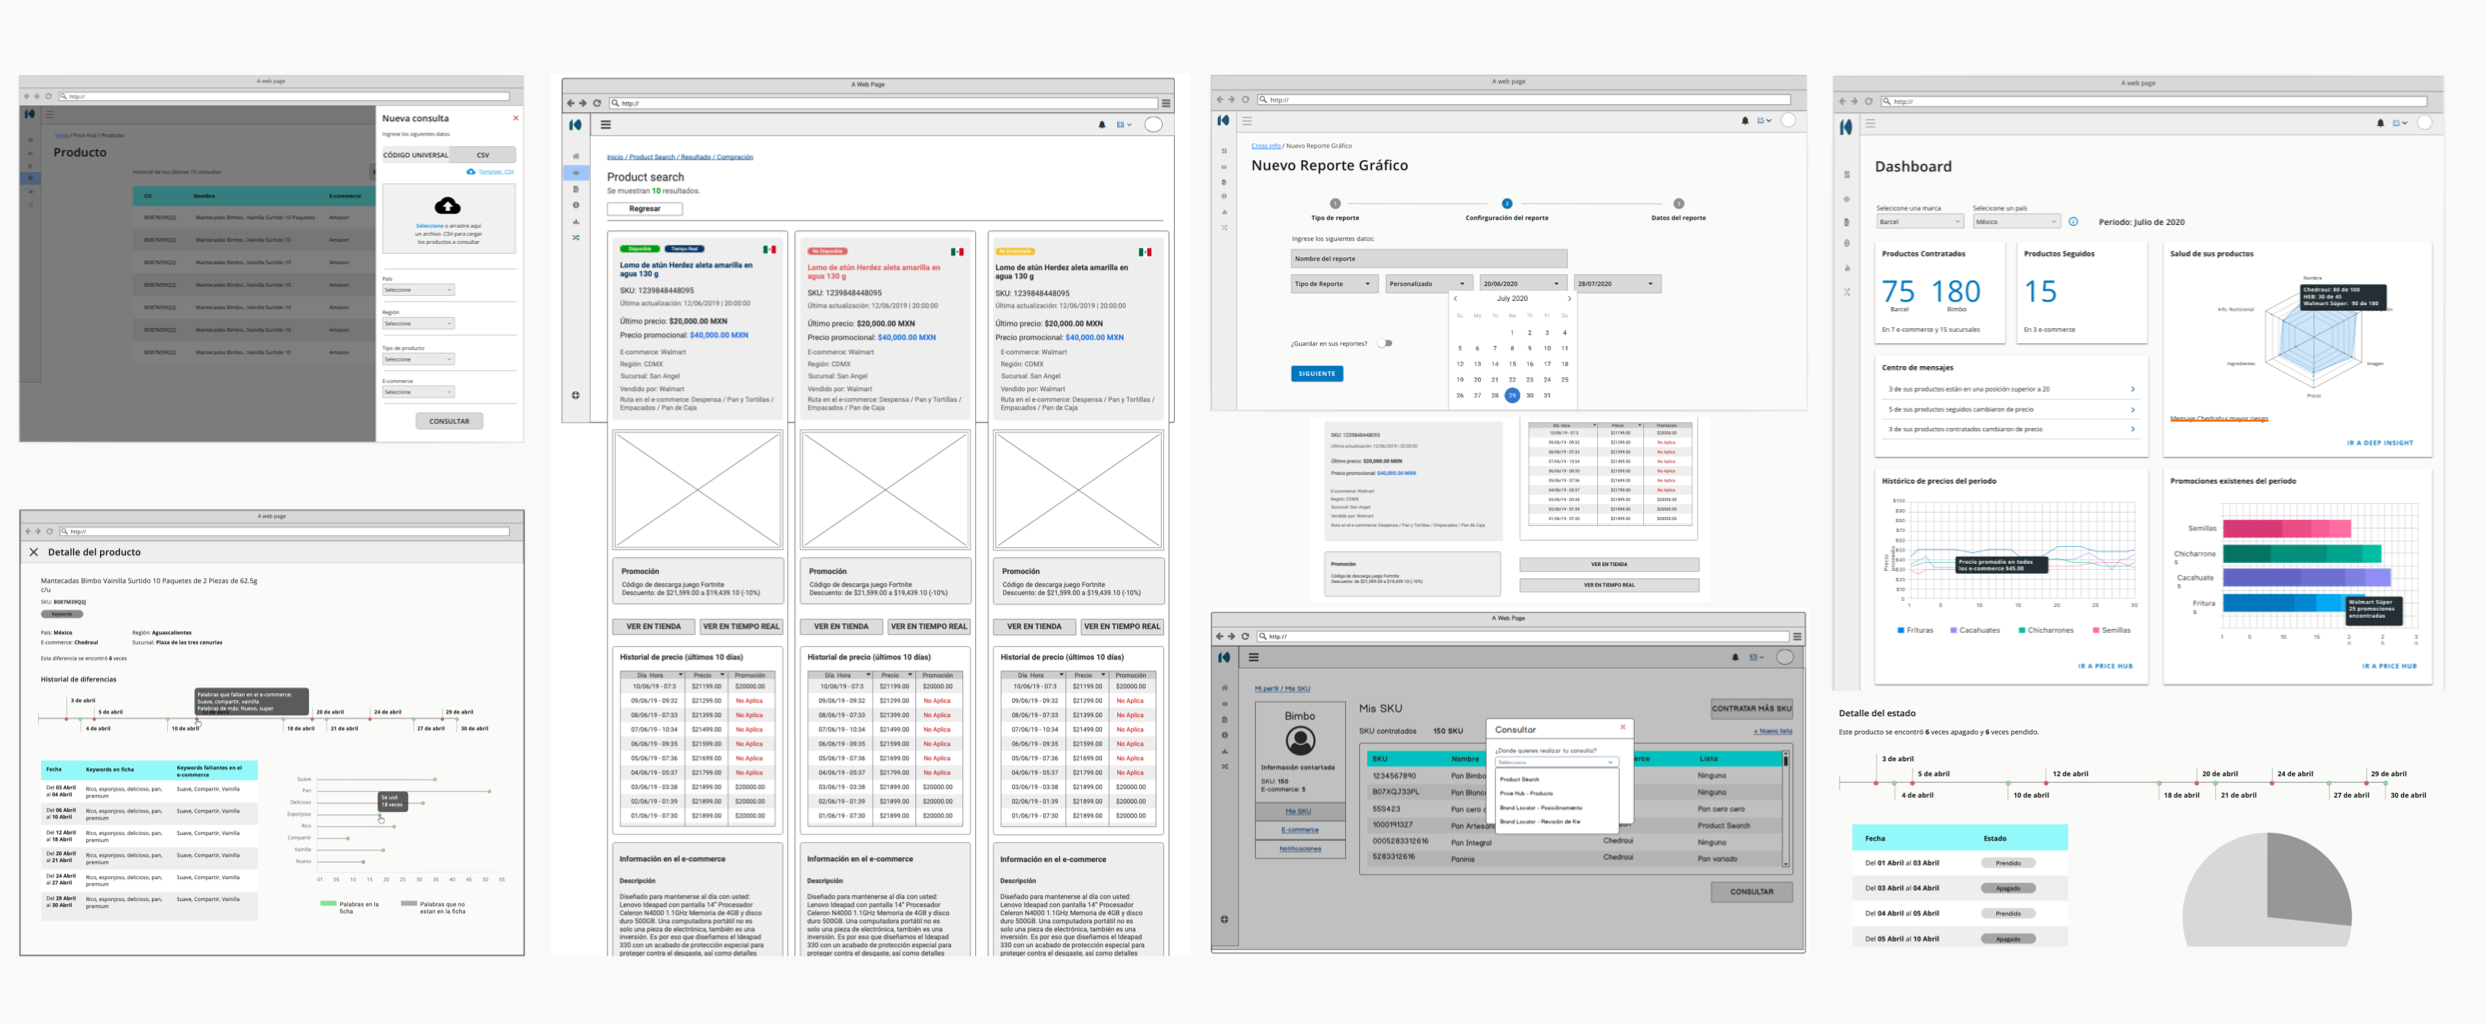The image size is (2486, 1024).
Task: Click the info icon beside the México dropdown
Action: pos(2073,222)
